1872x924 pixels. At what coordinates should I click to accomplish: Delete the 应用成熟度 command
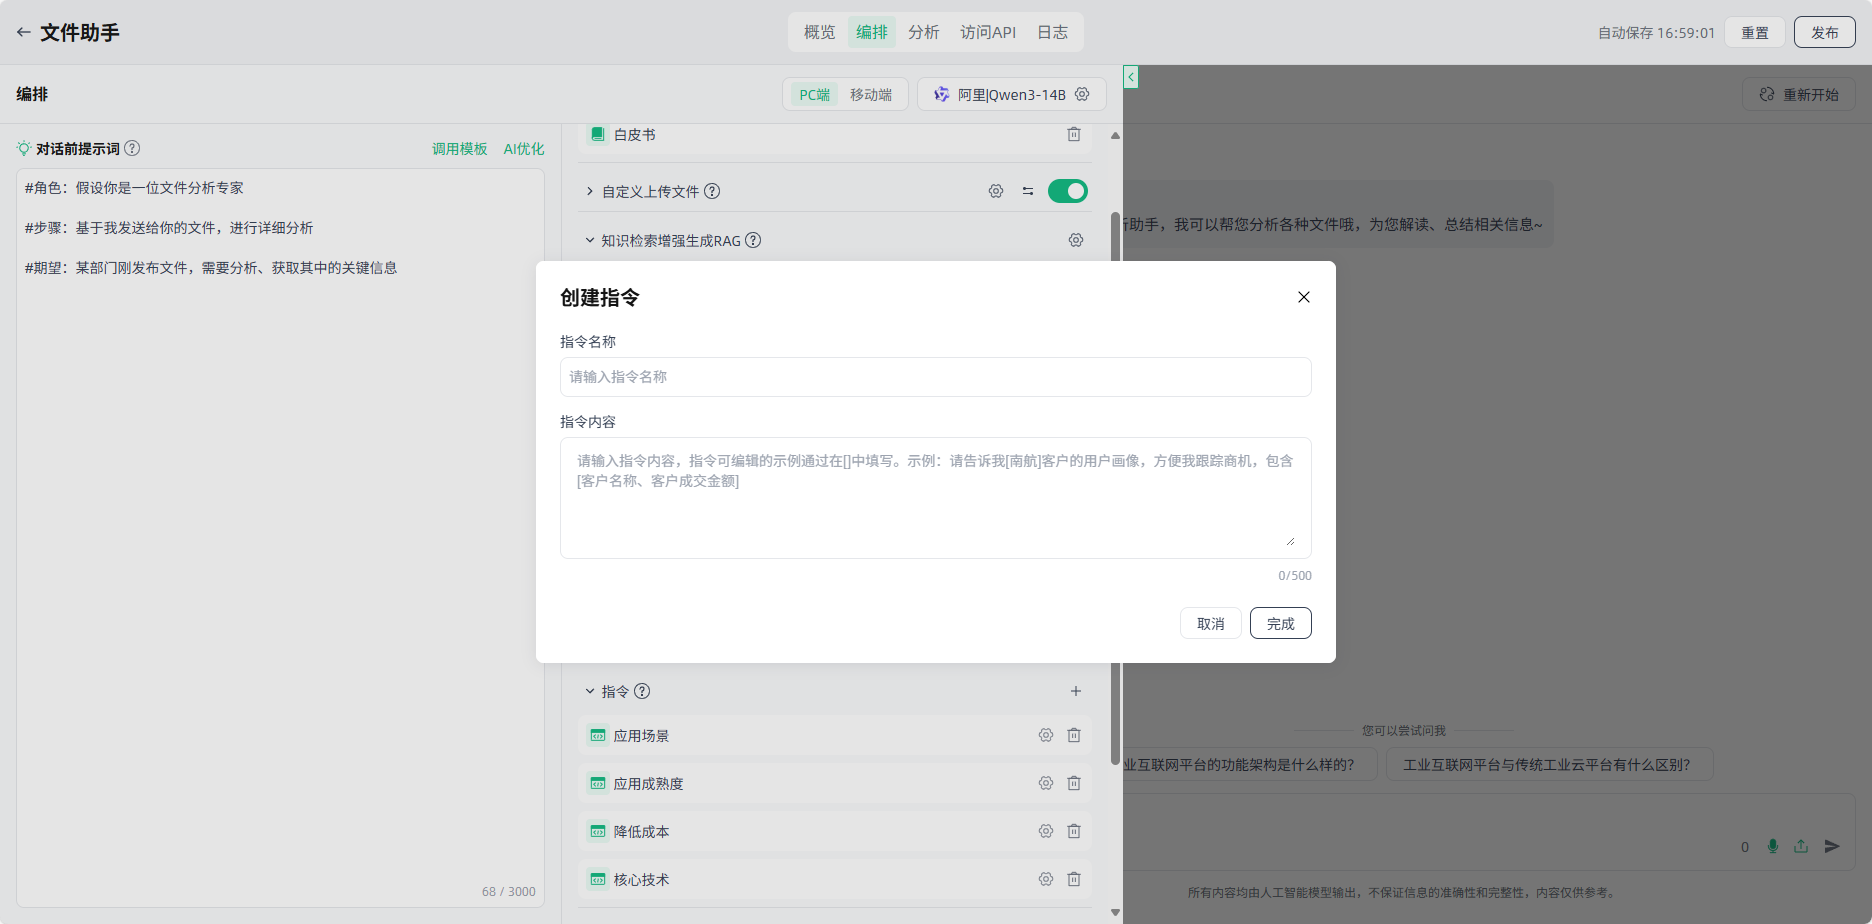pos(1074,783)
